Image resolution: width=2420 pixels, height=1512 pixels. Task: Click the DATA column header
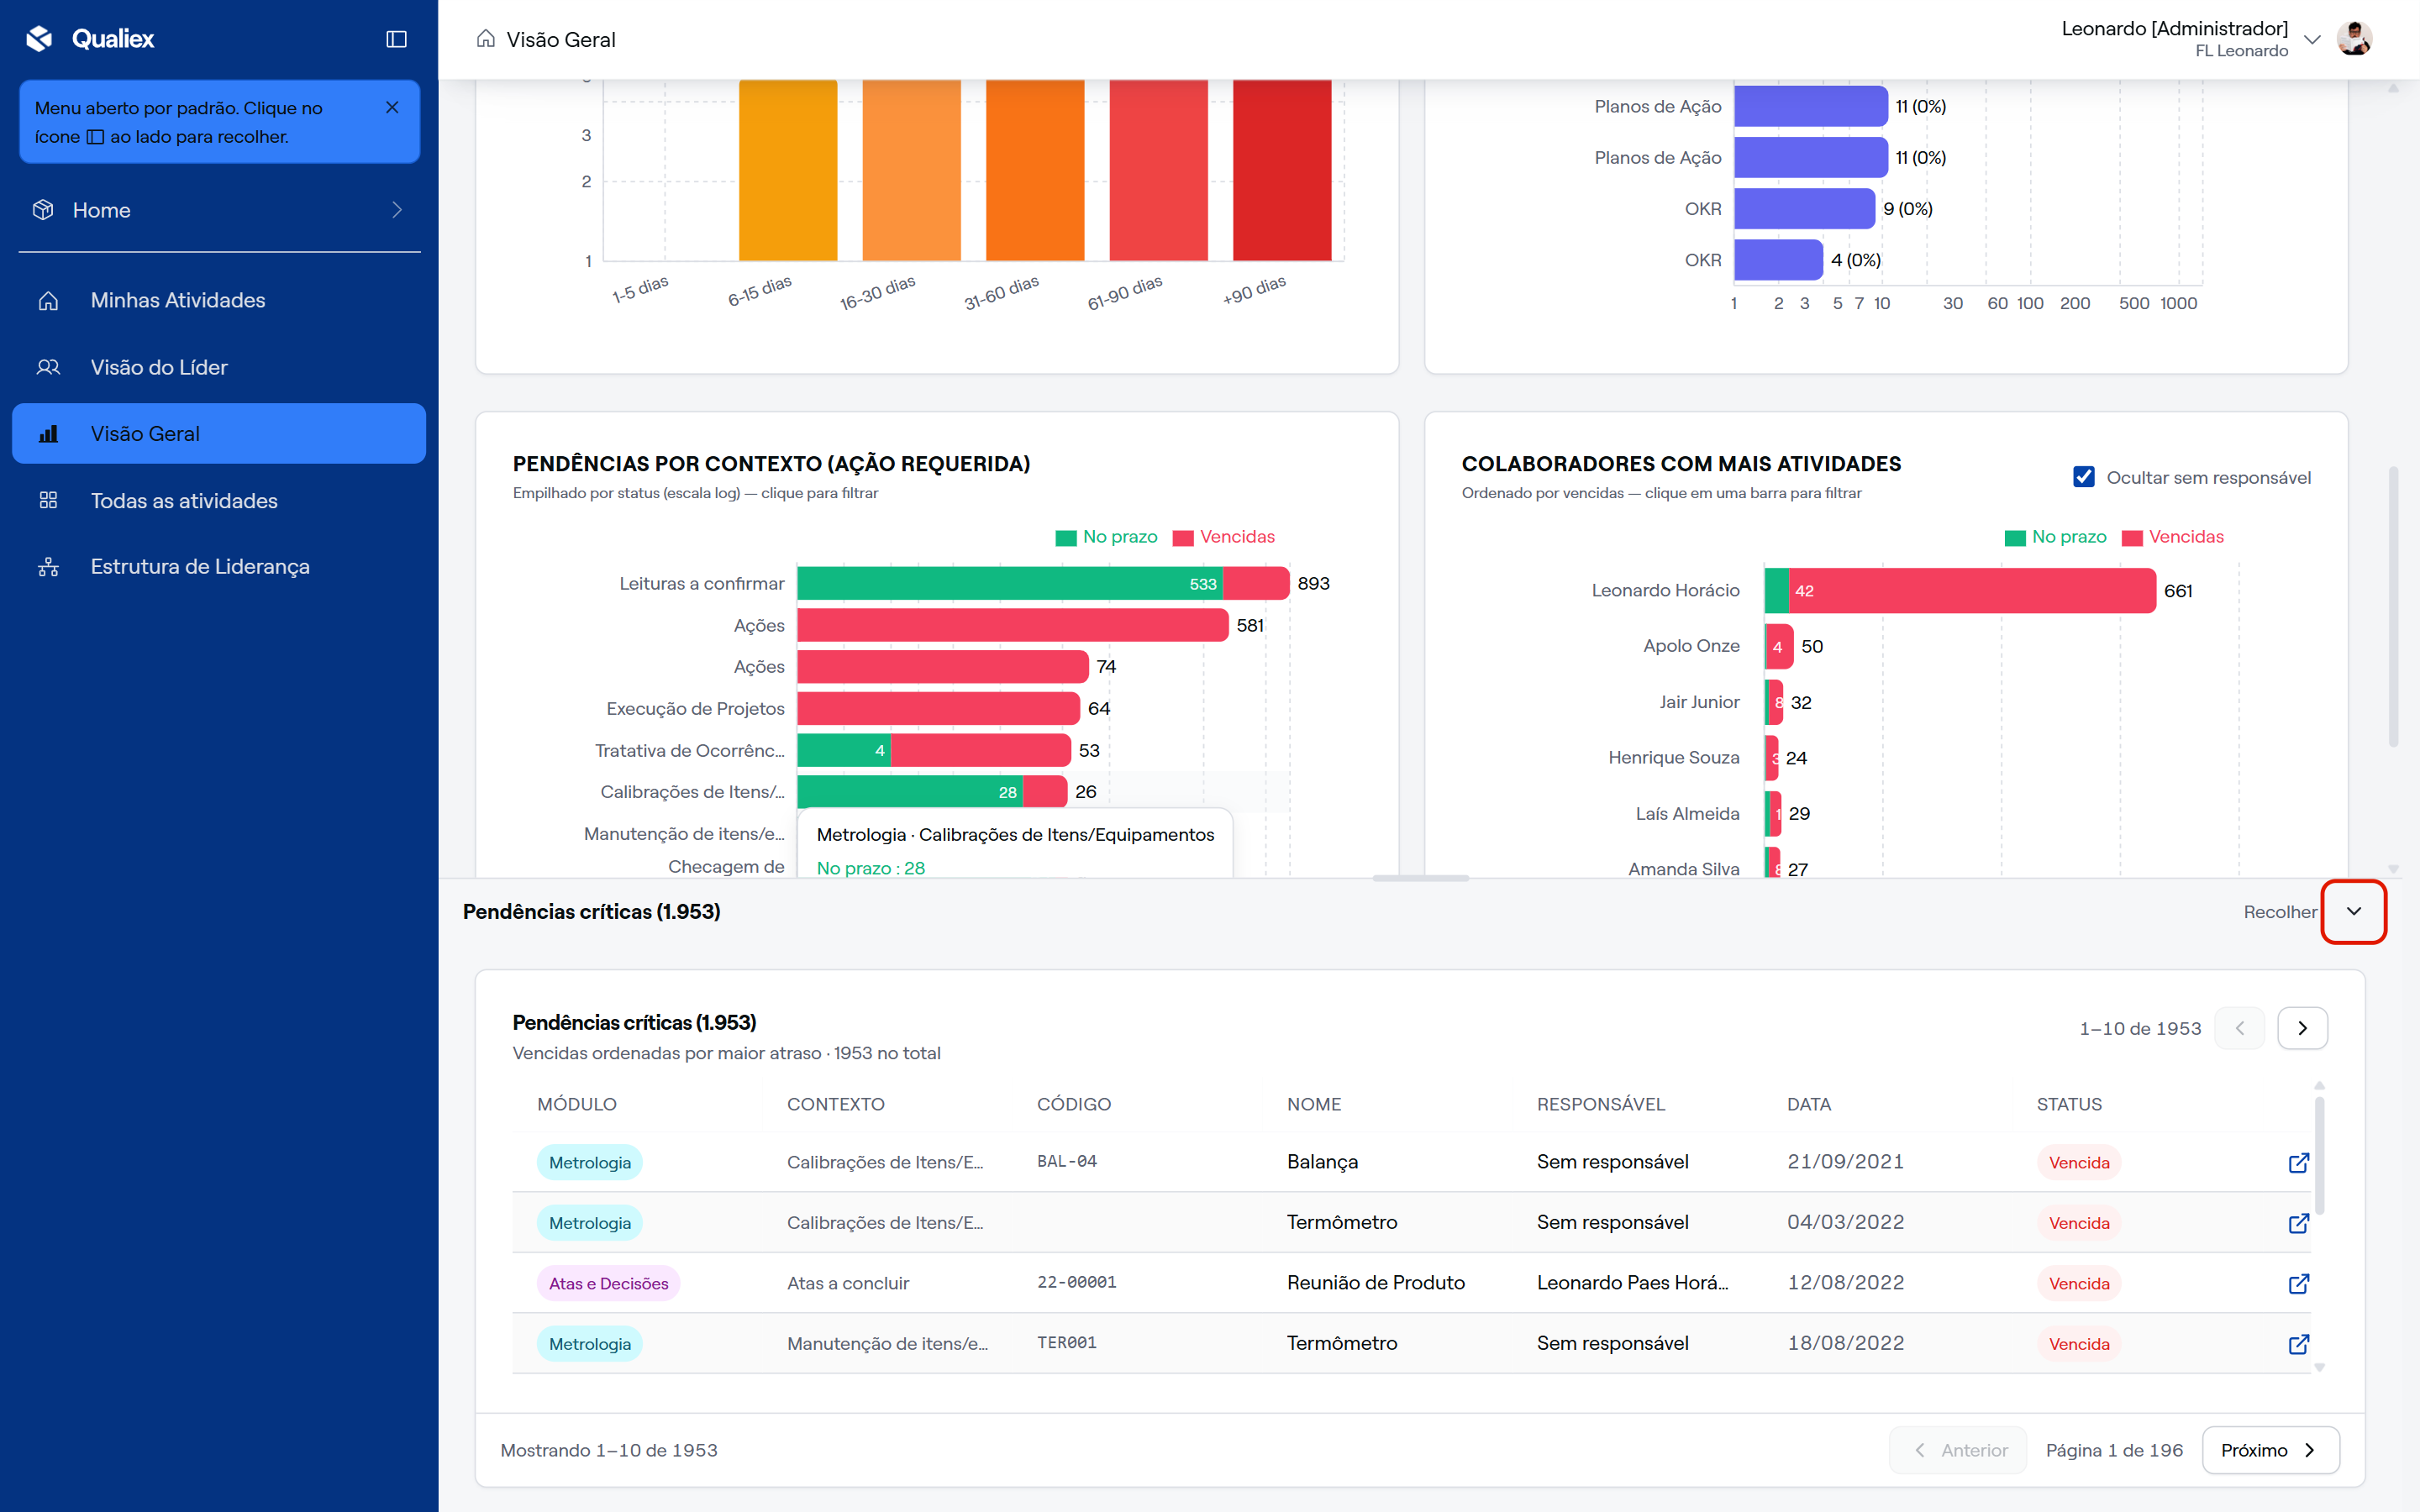pyautogui.click(x=1809, y=1104)
